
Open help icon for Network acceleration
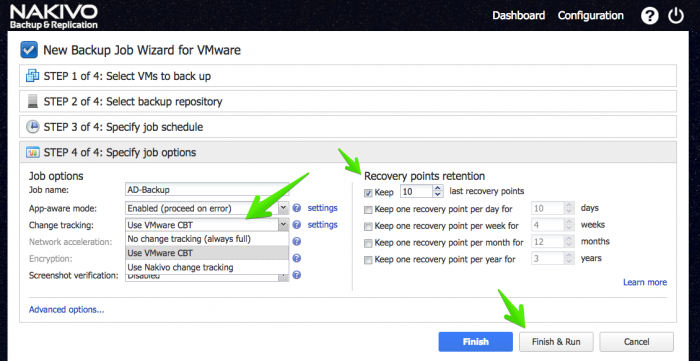coord(297,241)
